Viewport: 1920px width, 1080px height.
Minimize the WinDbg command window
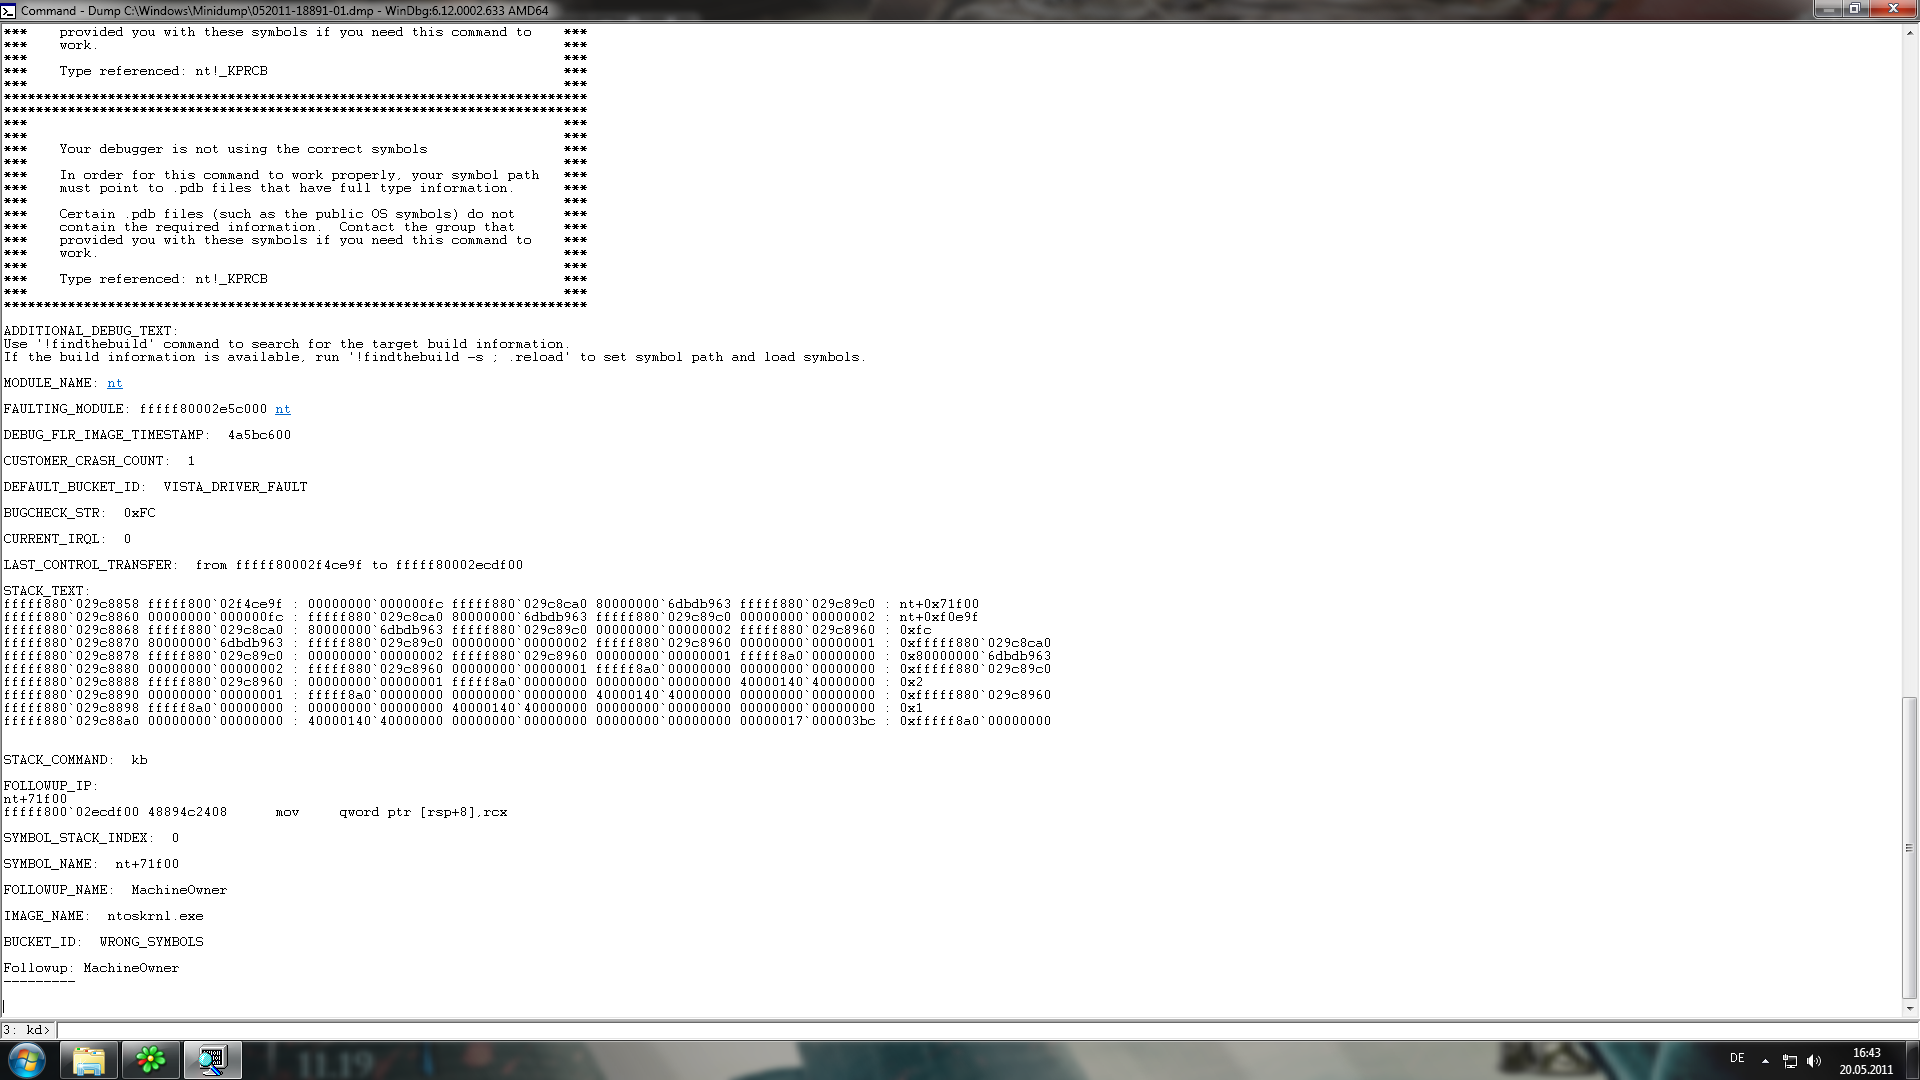[1830, 9]
